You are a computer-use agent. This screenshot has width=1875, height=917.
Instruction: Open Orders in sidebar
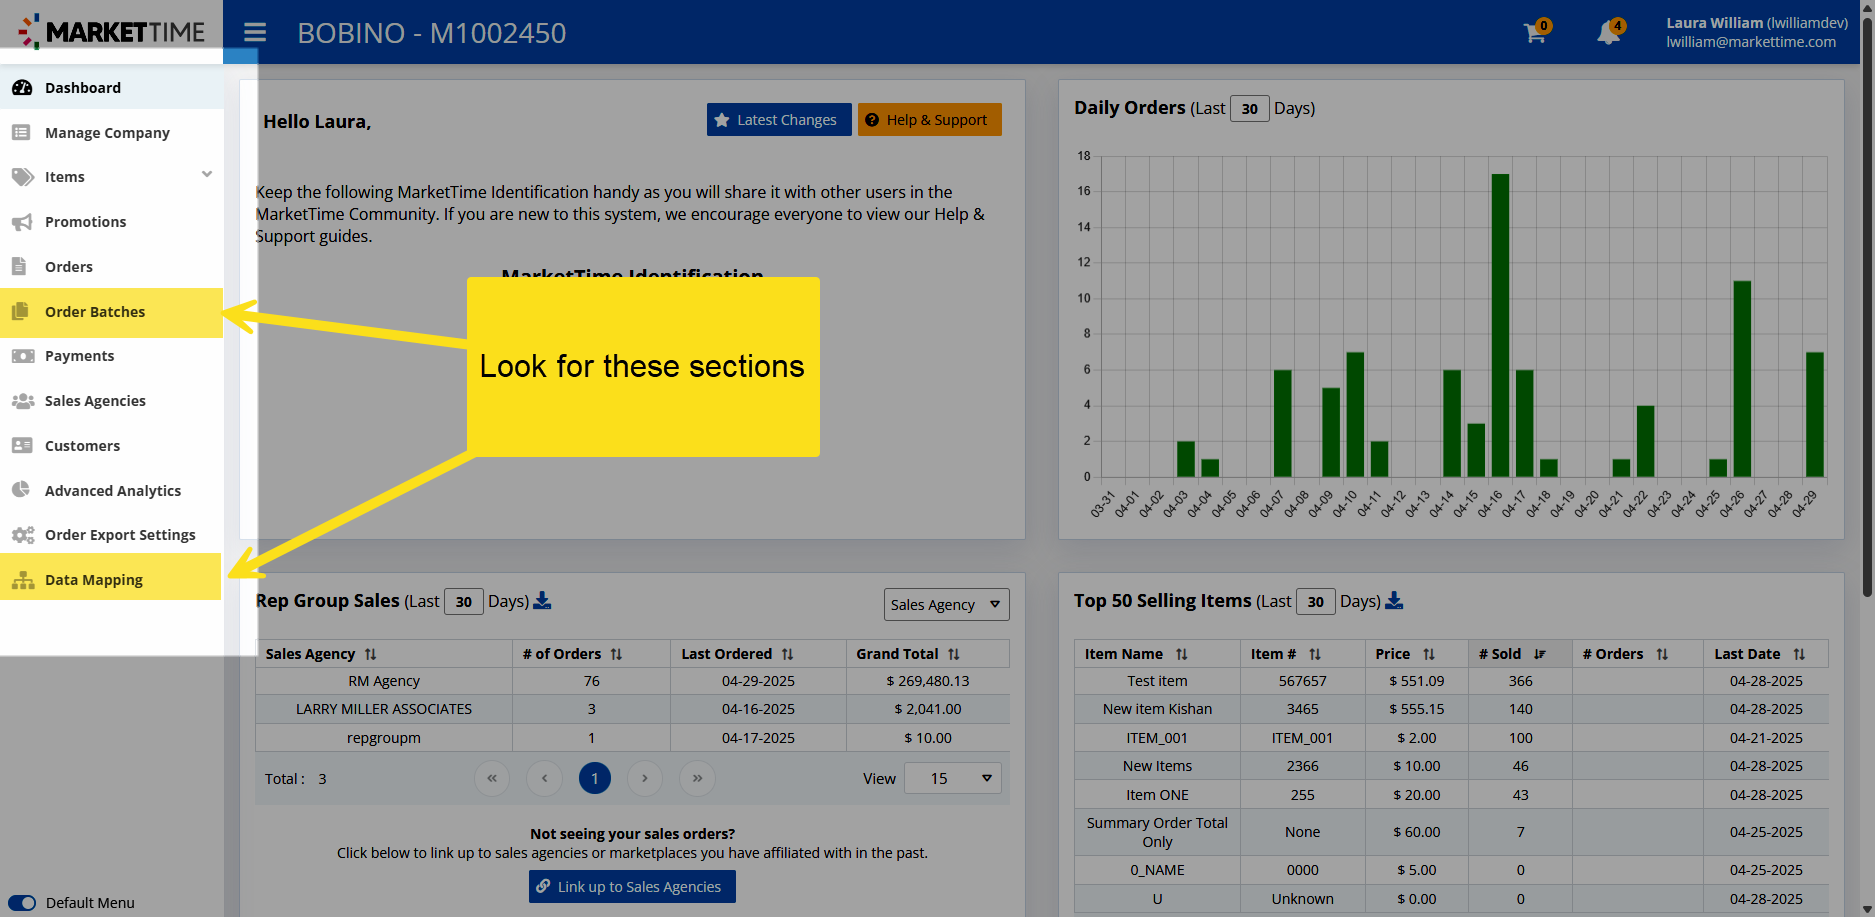point(68,266)
